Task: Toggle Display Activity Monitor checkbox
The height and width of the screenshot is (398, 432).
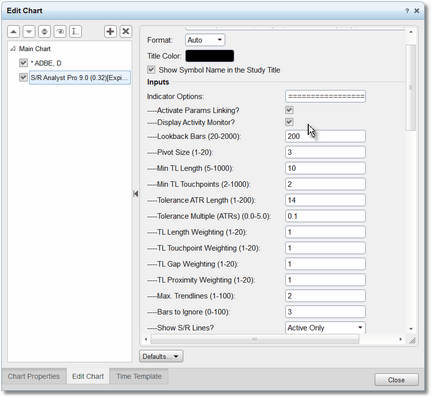Action: (289, 122)
